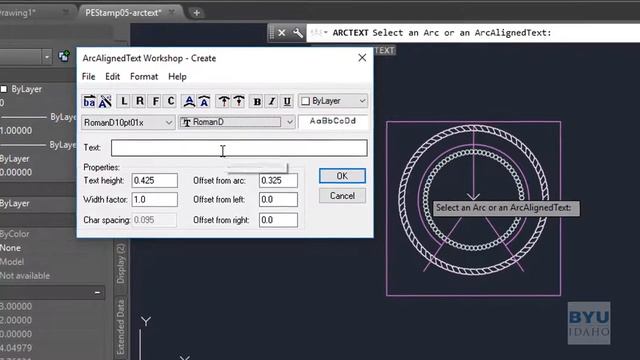Select the ByColor value in properties panel
This screenshot has width=640, height=360.
point(15,234)
